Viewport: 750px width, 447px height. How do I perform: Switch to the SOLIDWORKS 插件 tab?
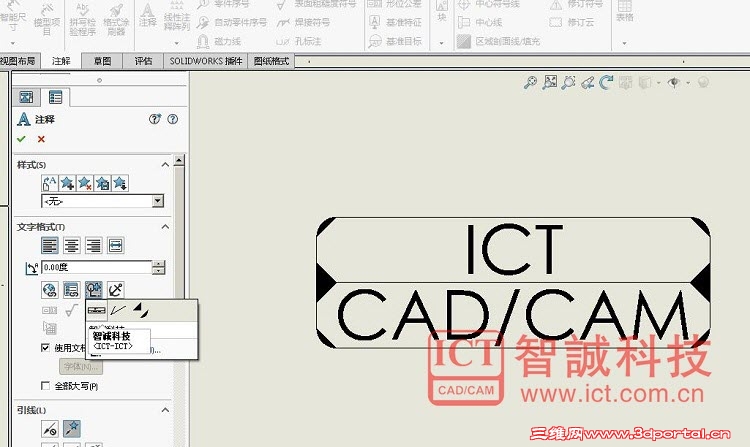tap(206, 61)
